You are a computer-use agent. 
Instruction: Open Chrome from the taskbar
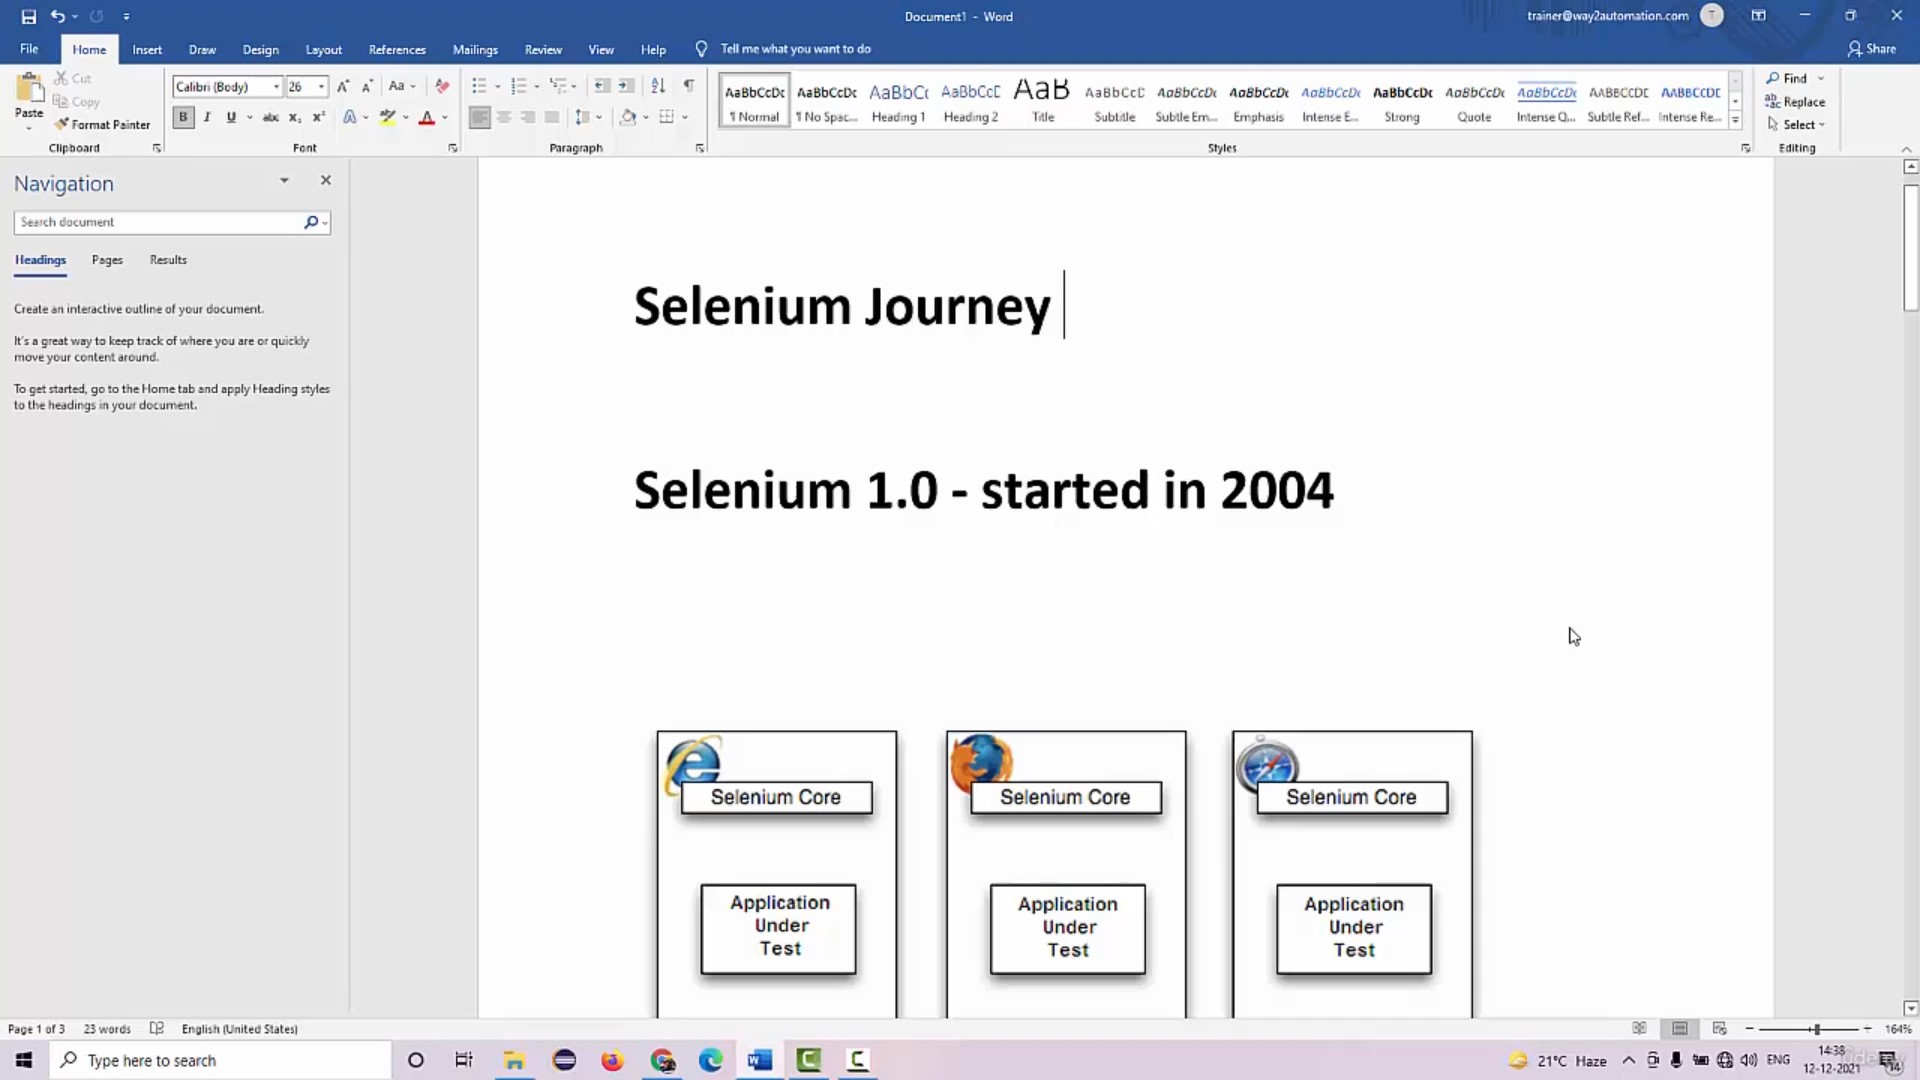662,1060
